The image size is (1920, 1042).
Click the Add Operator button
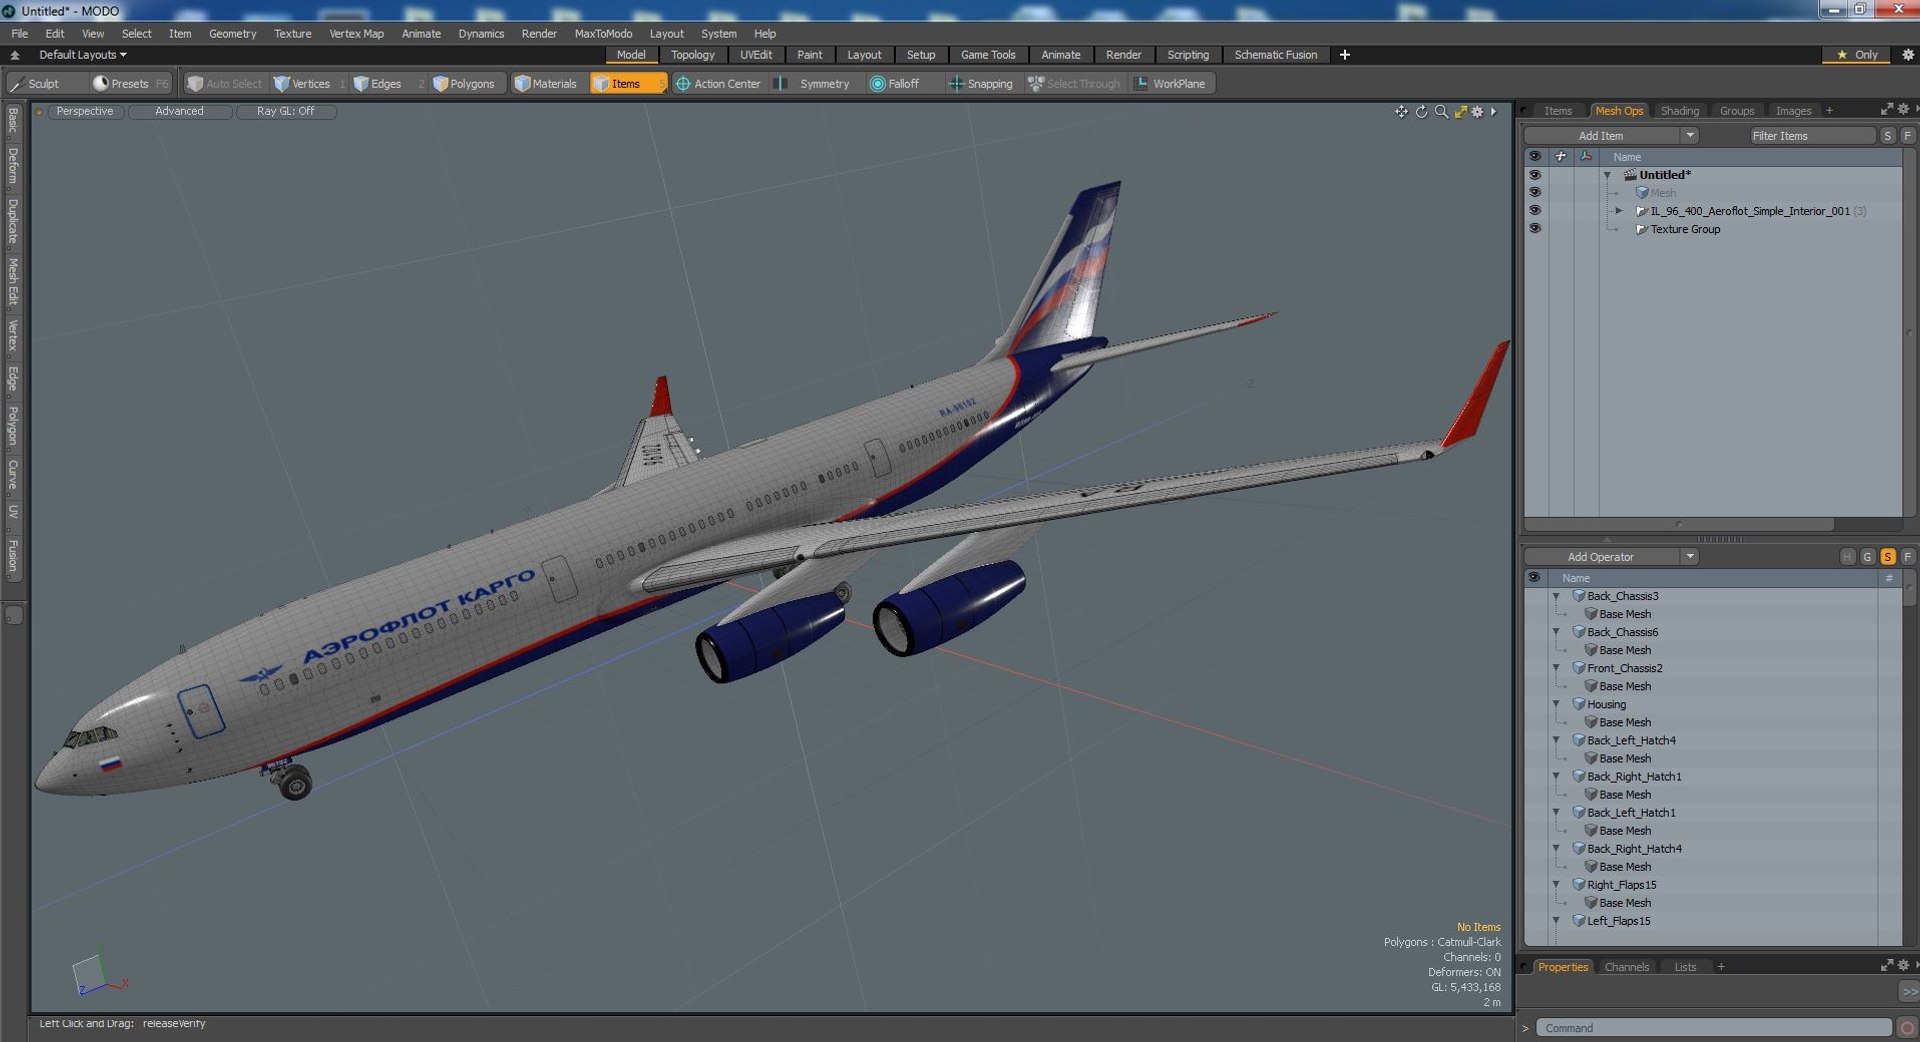coord(1601,557)
